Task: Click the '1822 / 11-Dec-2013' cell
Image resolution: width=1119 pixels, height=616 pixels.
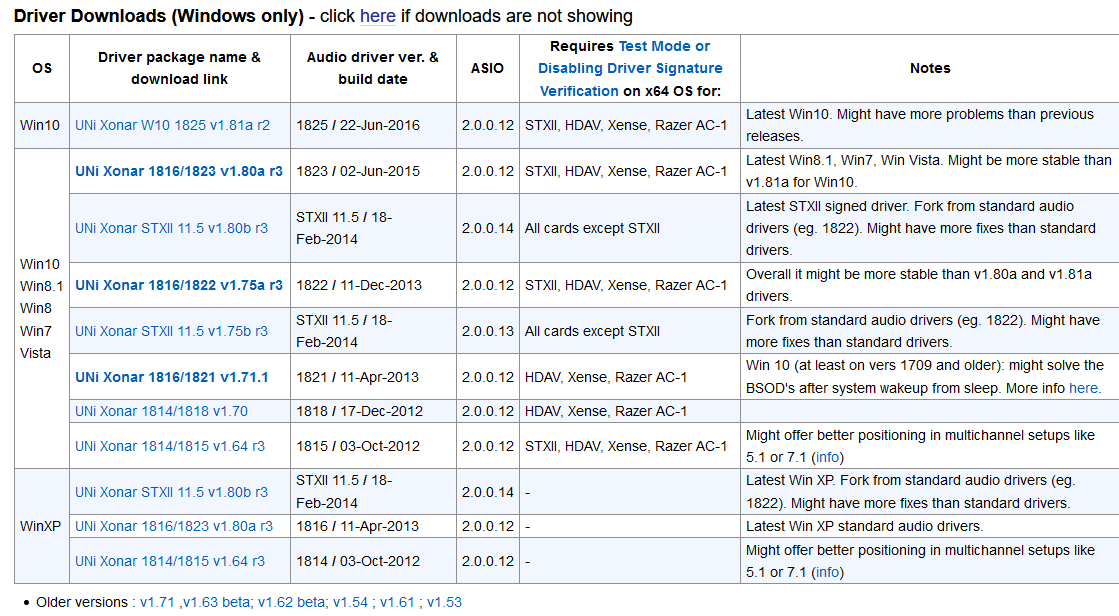Action: point(373,285)
